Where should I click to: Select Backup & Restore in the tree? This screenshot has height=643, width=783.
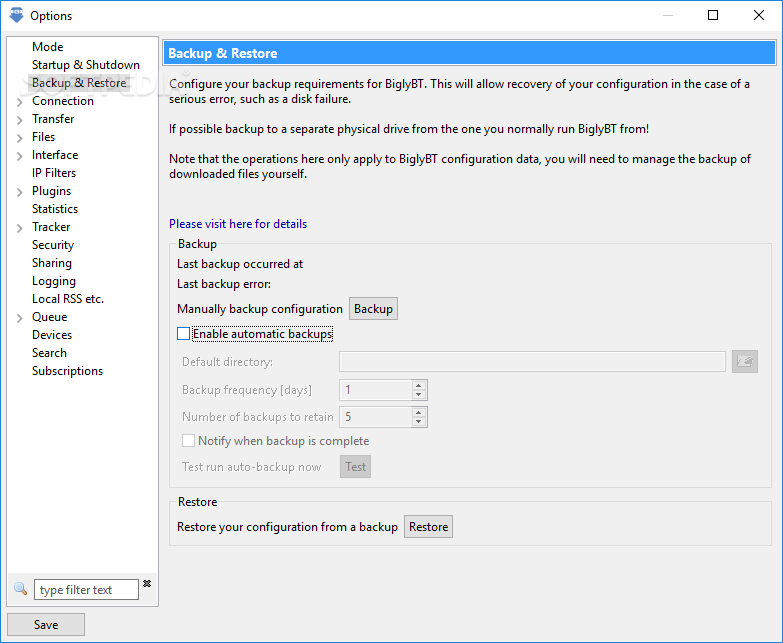(79, 83)
